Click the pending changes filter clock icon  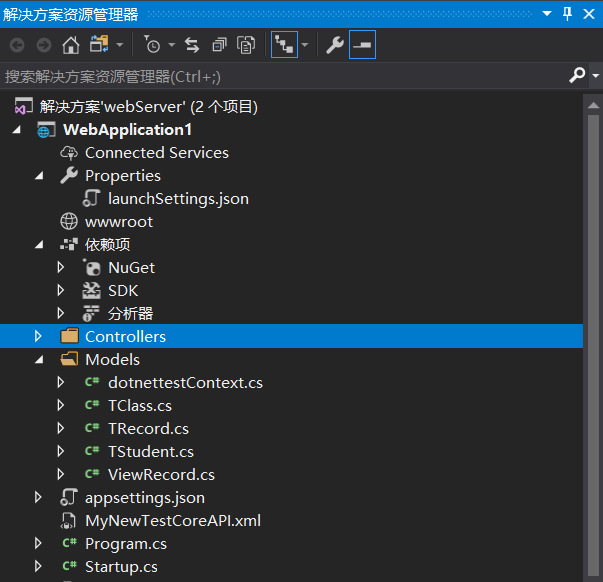[152, 44]
